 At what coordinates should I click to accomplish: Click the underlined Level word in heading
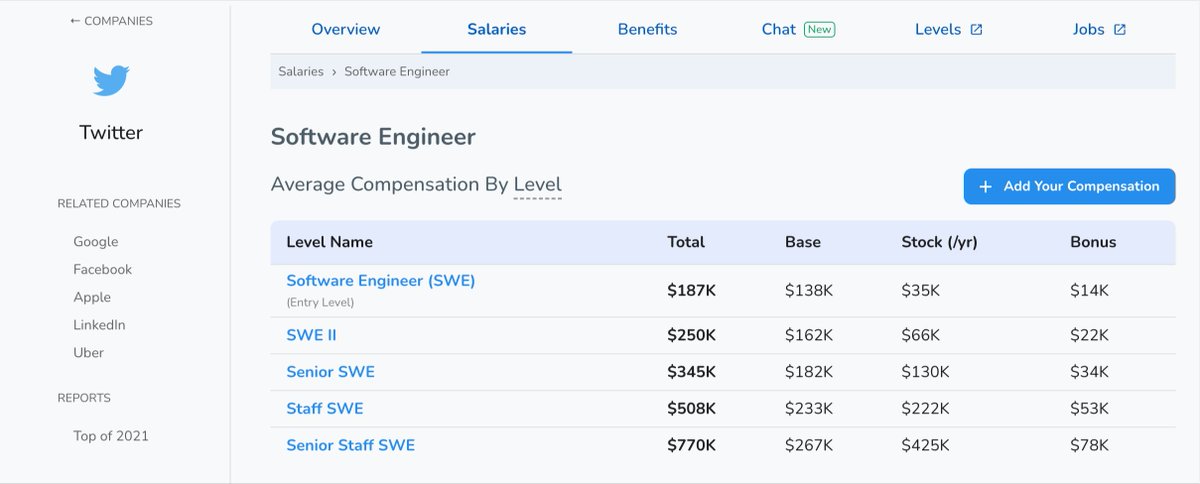click(538, 185)
